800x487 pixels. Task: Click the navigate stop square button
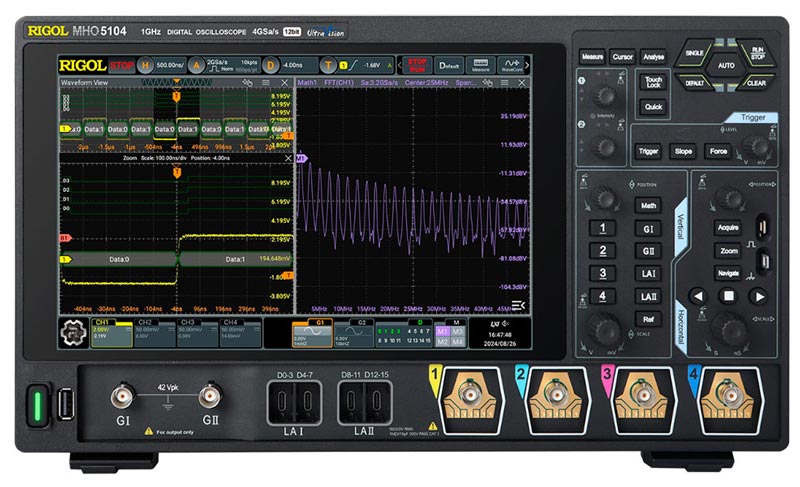(729, 296)
